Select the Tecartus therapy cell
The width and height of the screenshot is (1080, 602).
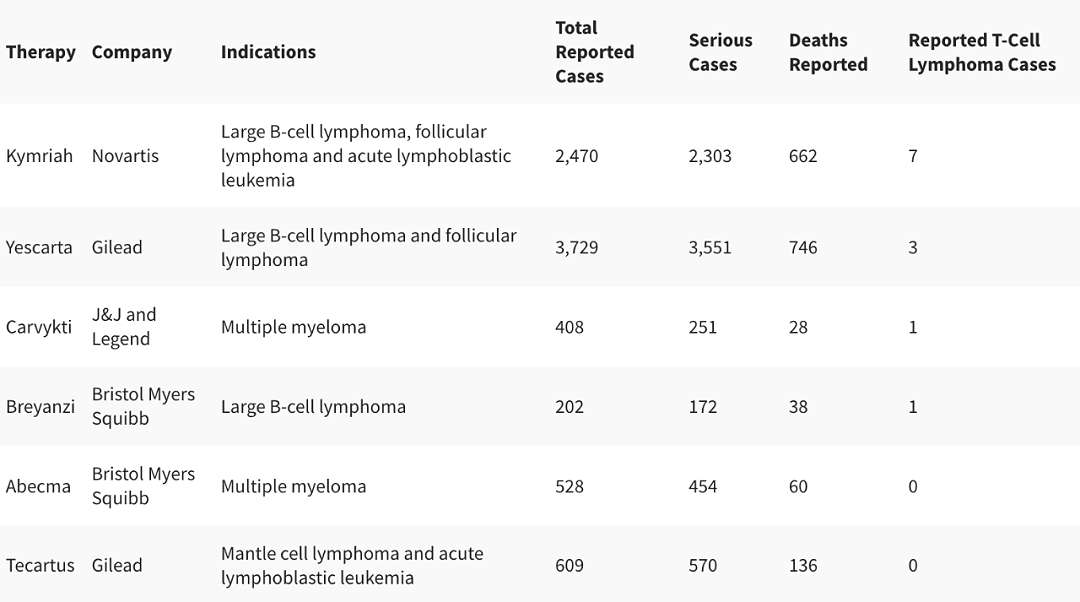pos(40,565)
